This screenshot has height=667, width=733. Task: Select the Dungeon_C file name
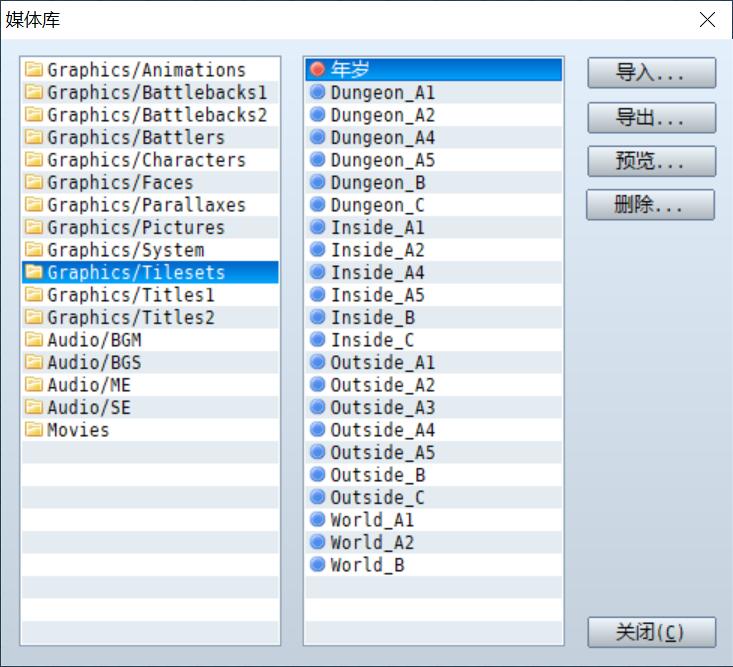pos(378,205)
